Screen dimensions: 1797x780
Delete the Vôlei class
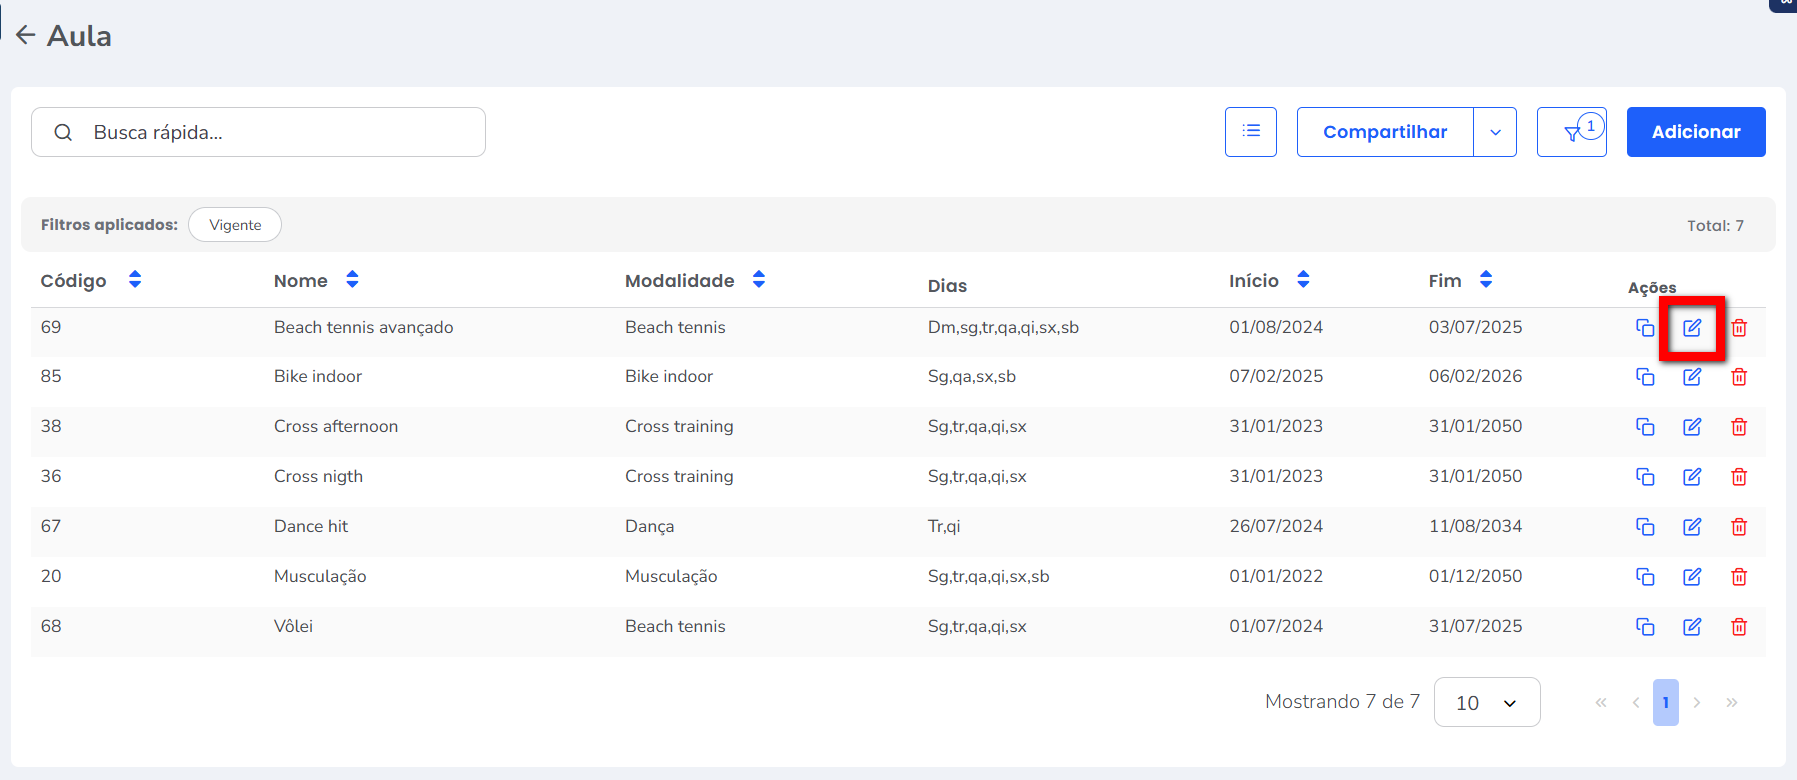pyautogui.click(x=1739, y=627)
